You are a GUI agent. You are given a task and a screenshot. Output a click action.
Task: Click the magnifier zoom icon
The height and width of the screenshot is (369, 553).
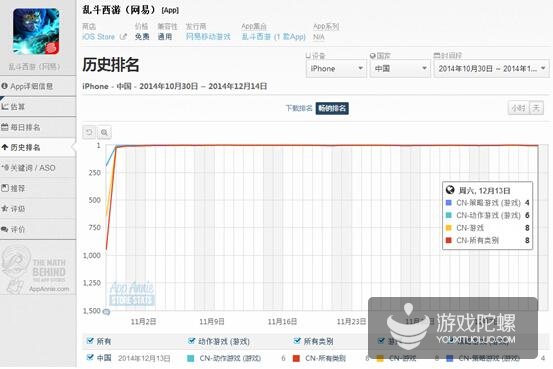tap(104, 132)
